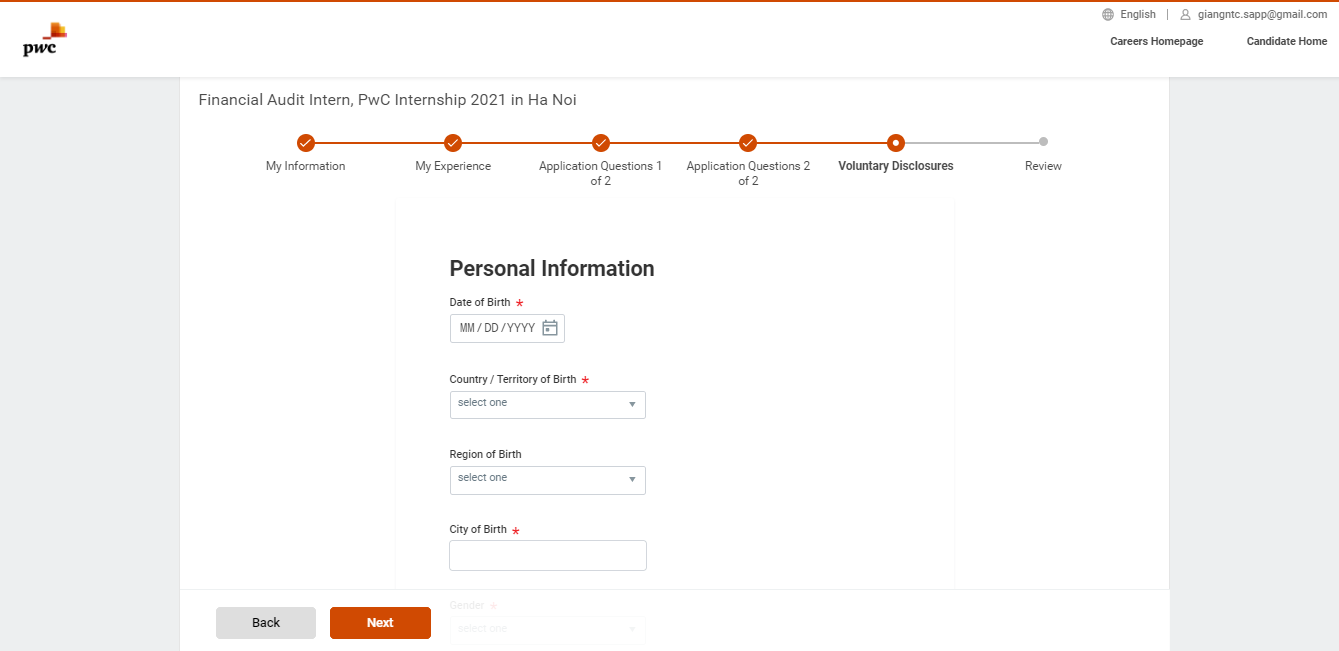Click the person icon next to the email address
The width and height of the screenshot is (1339, 651).
click(x=1186, y=13)
